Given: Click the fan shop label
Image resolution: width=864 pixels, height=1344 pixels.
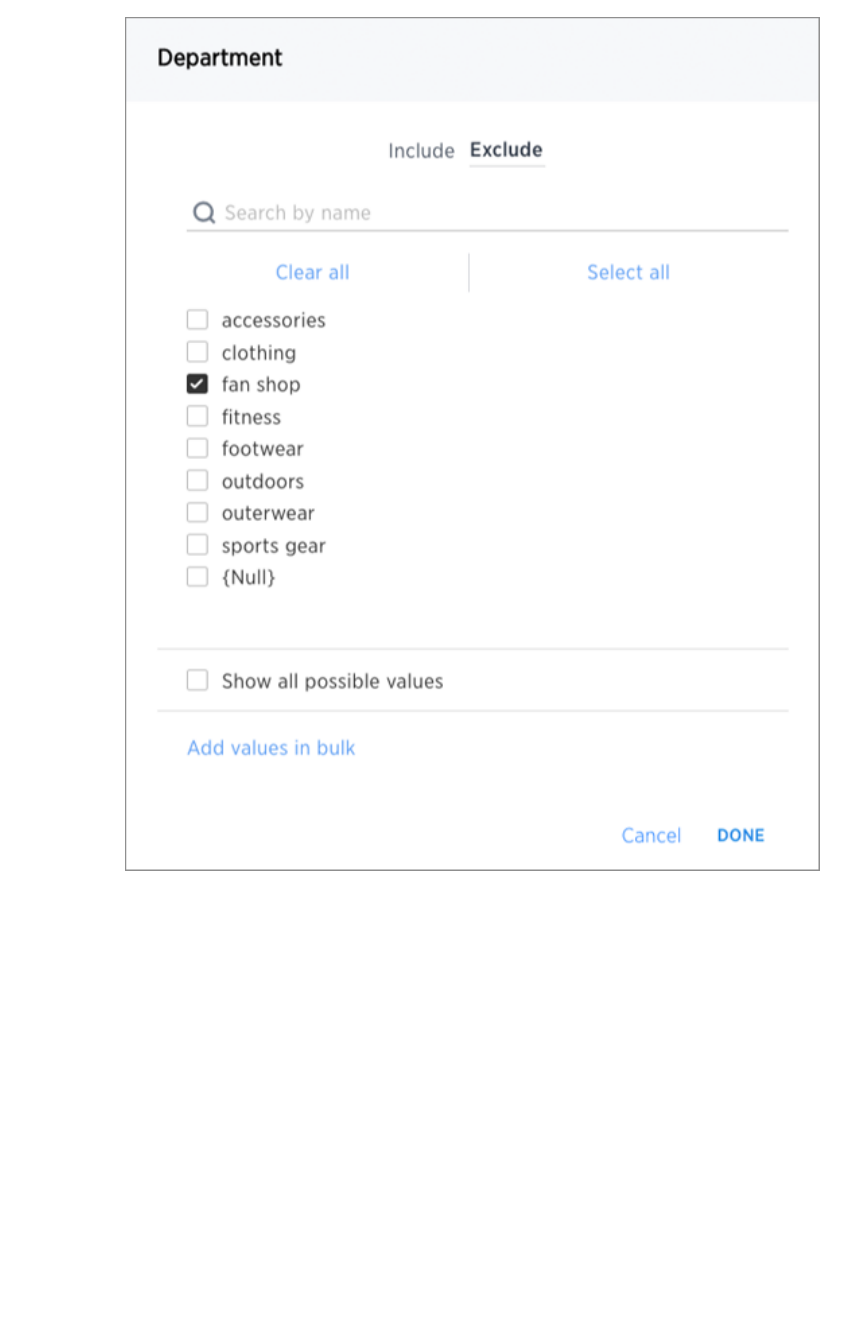Looking at the screenshot, I should click(x=261, y=385).
